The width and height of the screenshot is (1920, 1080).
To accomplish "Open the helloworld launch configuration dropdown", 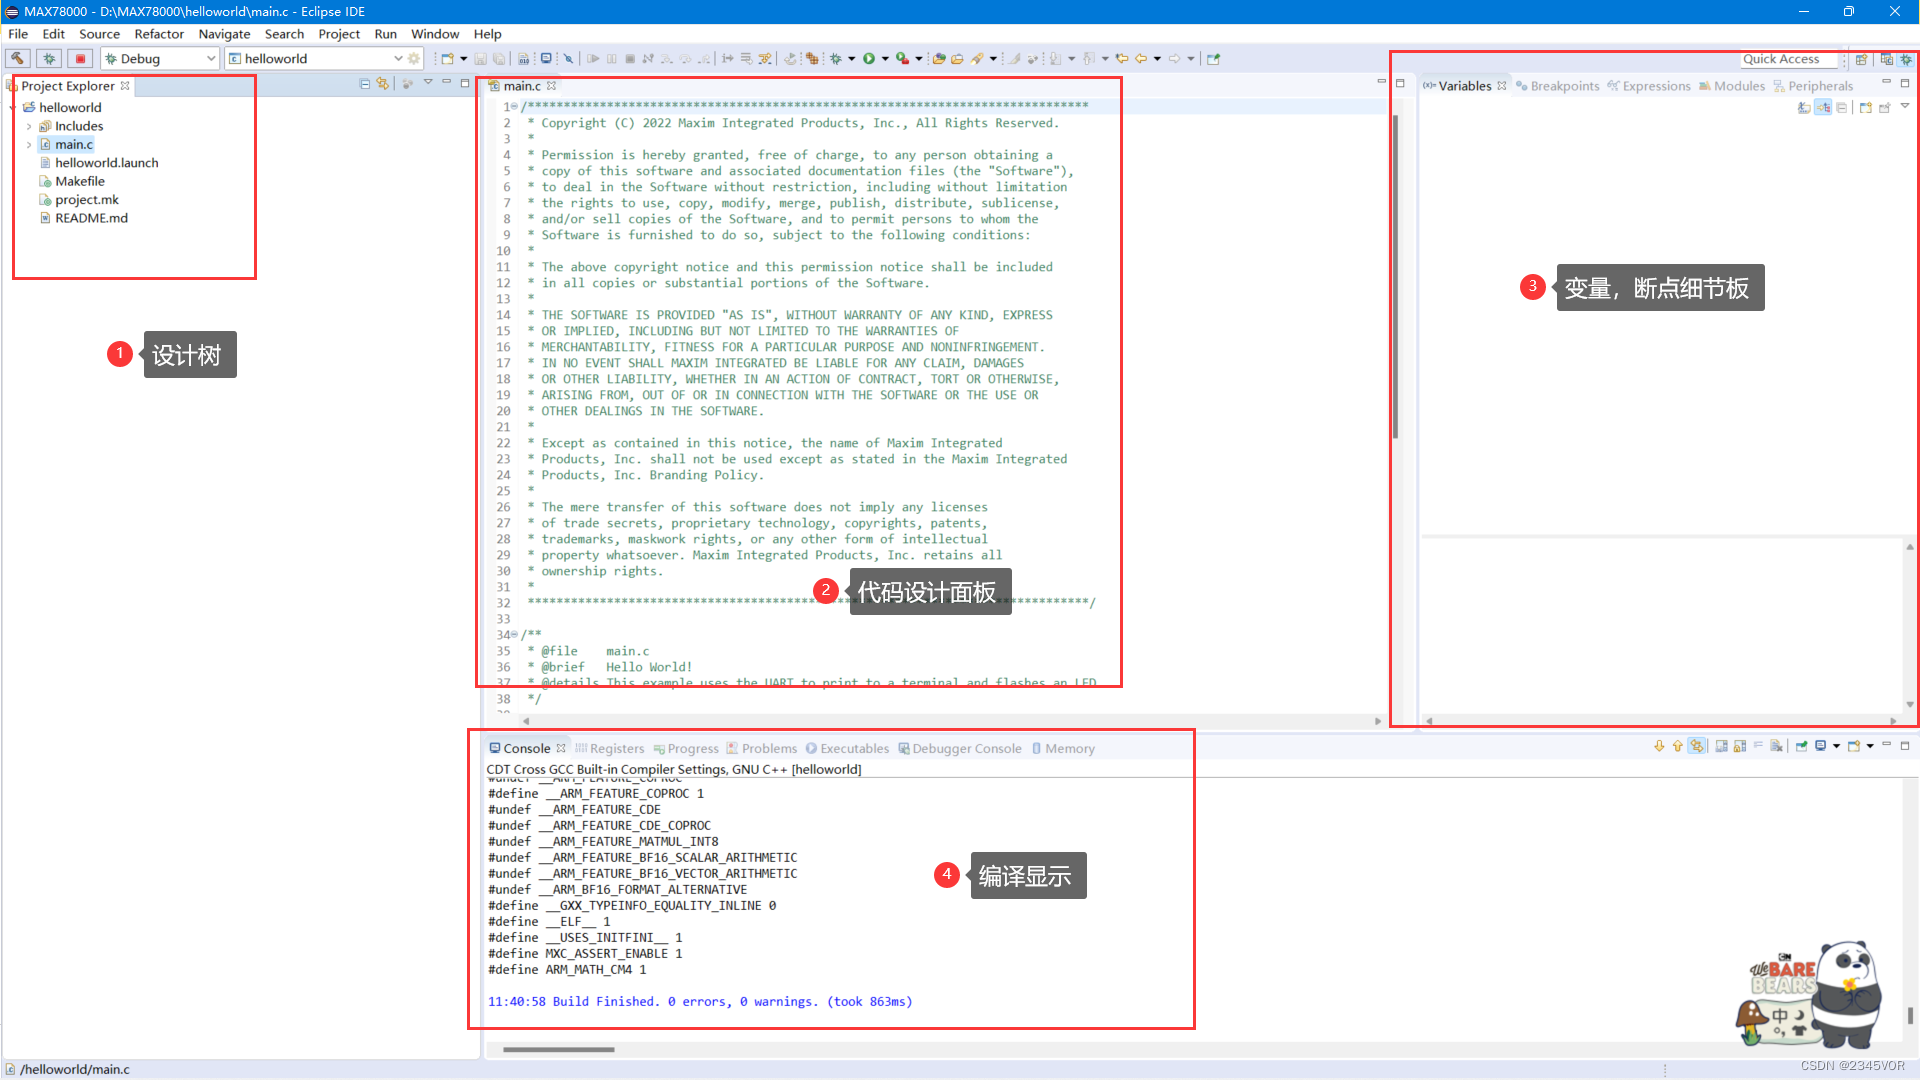I will click(398, 59).
